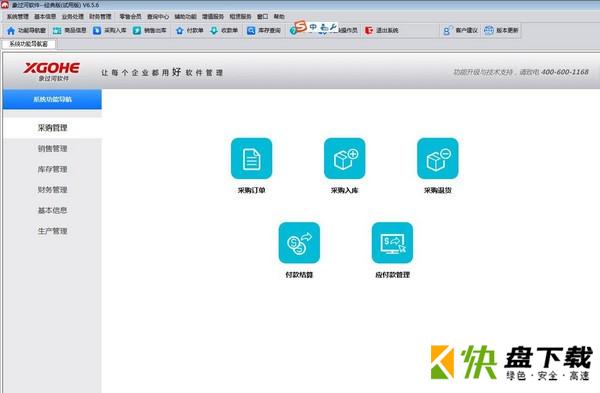The height and width of the screenshot is (393, 600).
Task: Open the 业务处理 menu
Action: tap(73, 16)
